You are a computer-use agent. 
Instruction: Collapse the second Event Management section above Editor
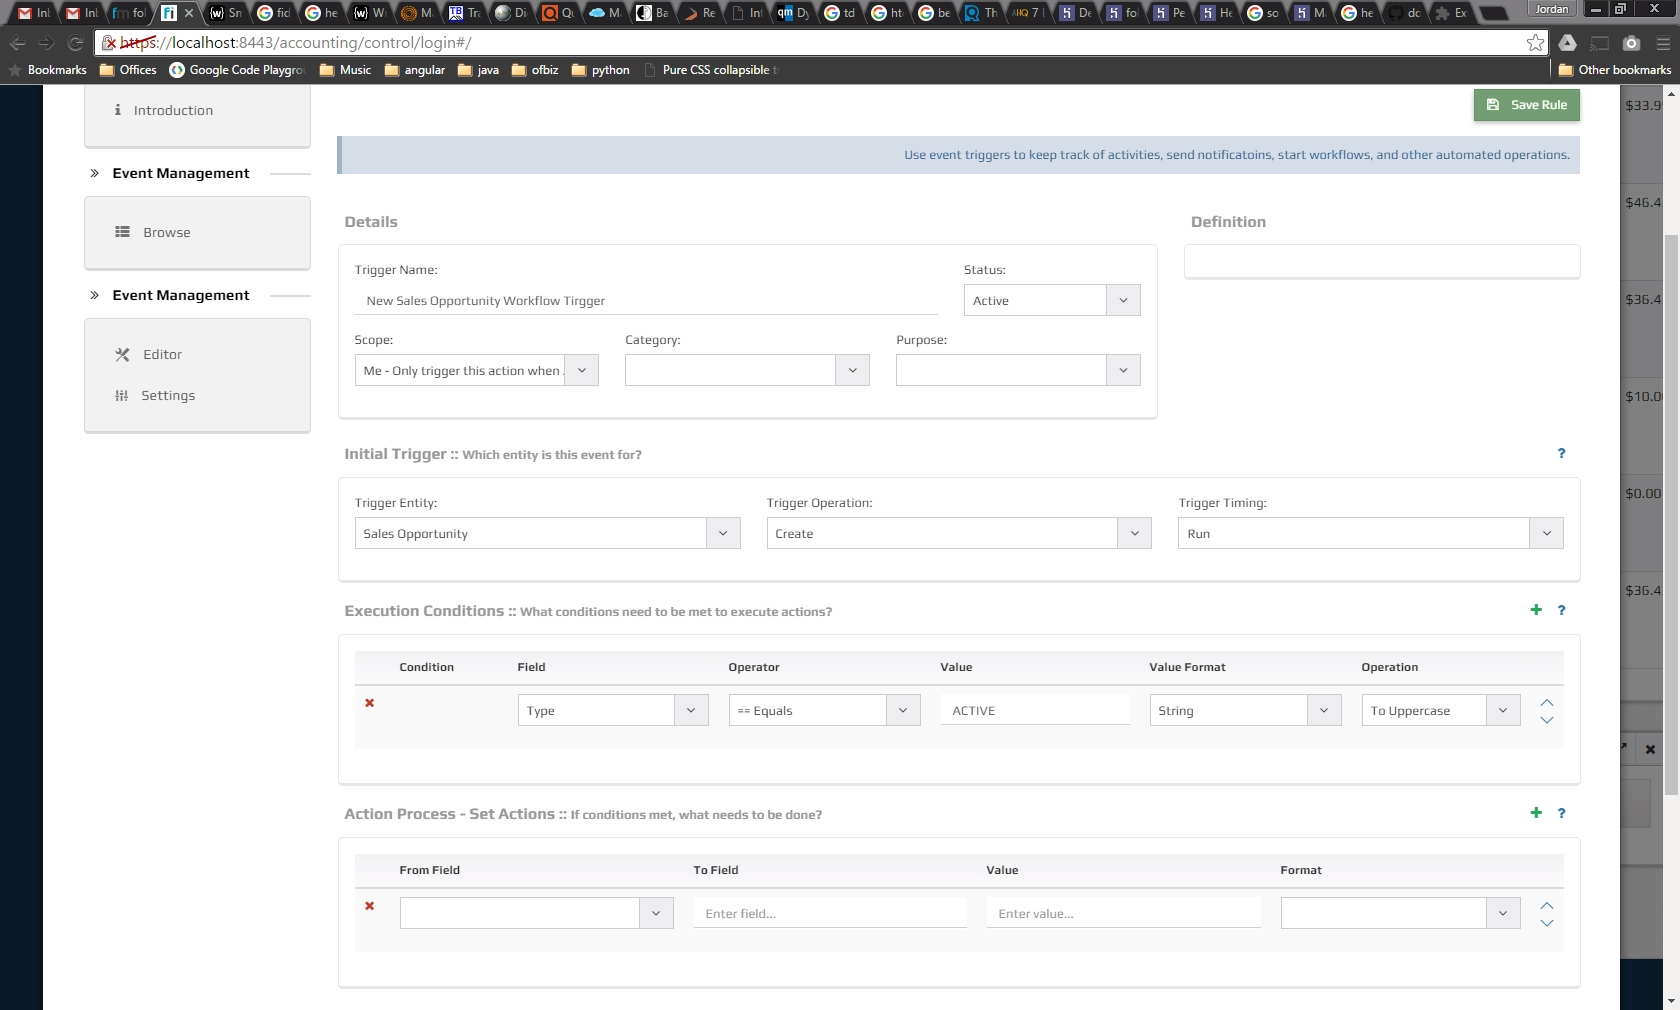pos(94,295)
